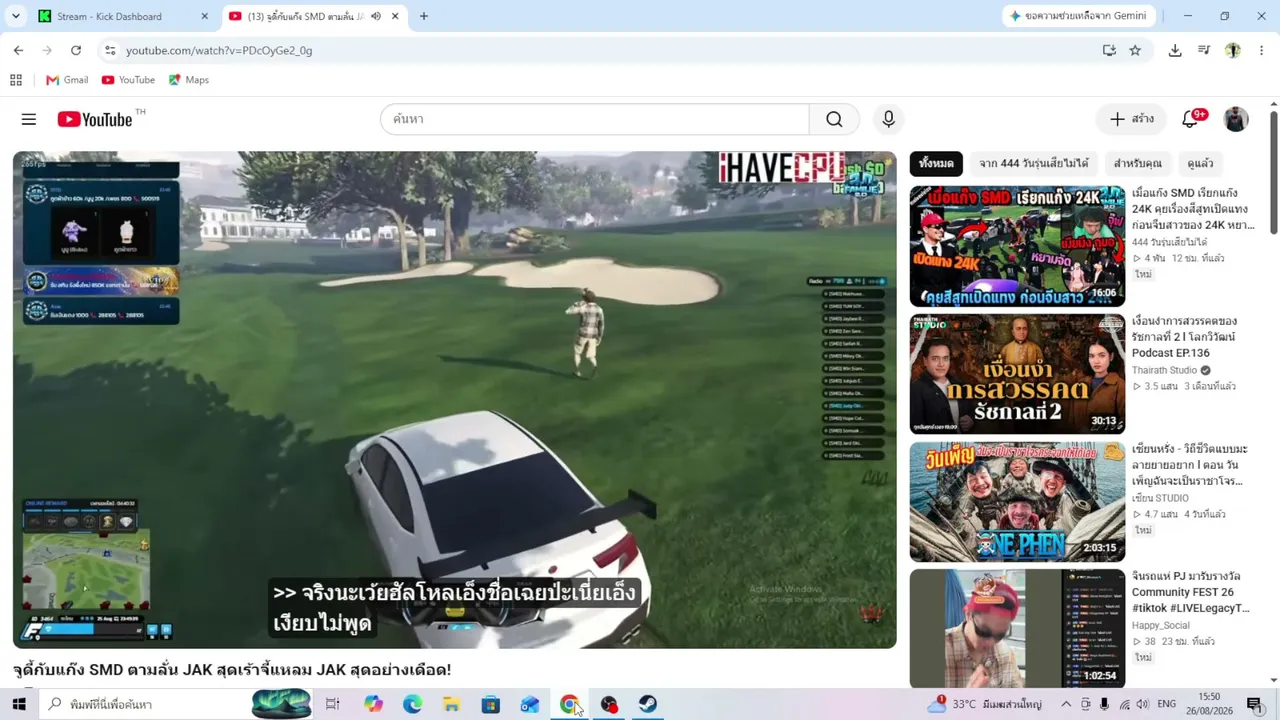Image resolution: width=1280 pixels, height=720 pixels.
Task: Open the 33°C weather widget
Action: tap(984, 704)
